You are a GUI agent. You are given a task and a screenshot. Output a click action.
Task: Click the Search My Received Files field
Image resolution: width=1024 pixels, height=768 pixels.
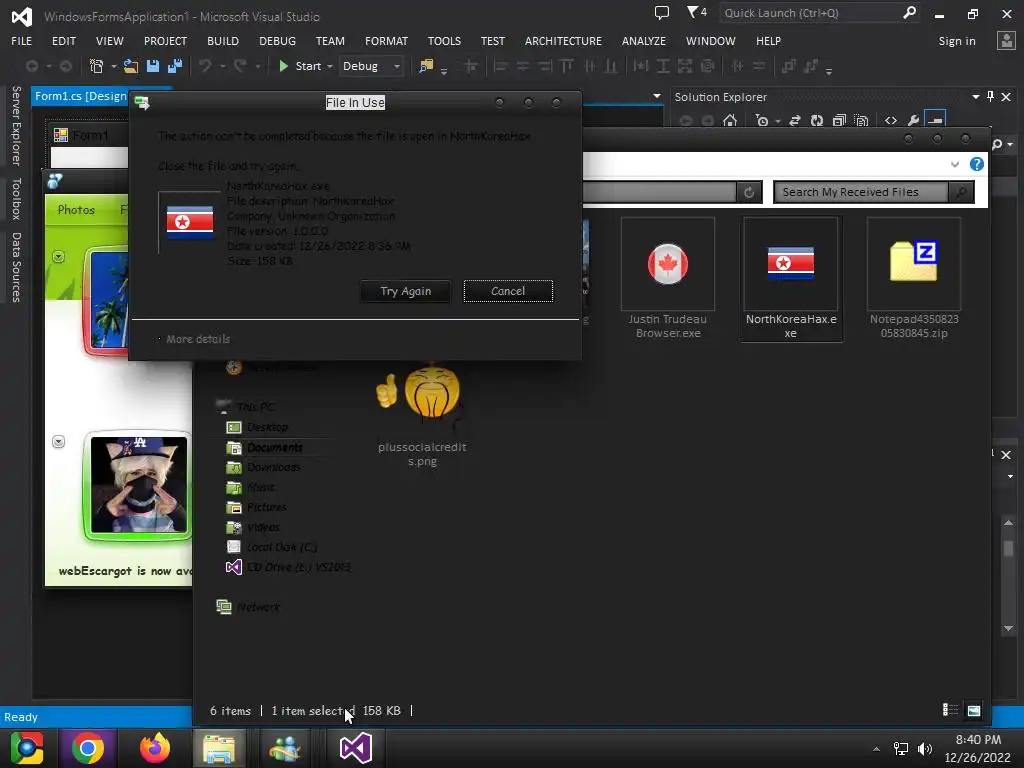[861, 192]
